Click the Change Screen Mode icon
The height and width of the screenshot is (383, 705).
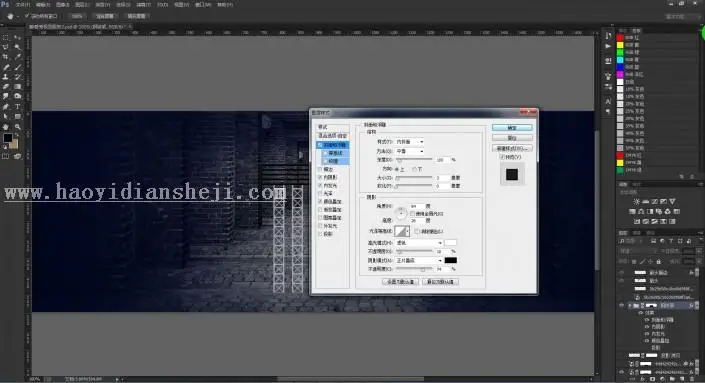tap(18, 156)
